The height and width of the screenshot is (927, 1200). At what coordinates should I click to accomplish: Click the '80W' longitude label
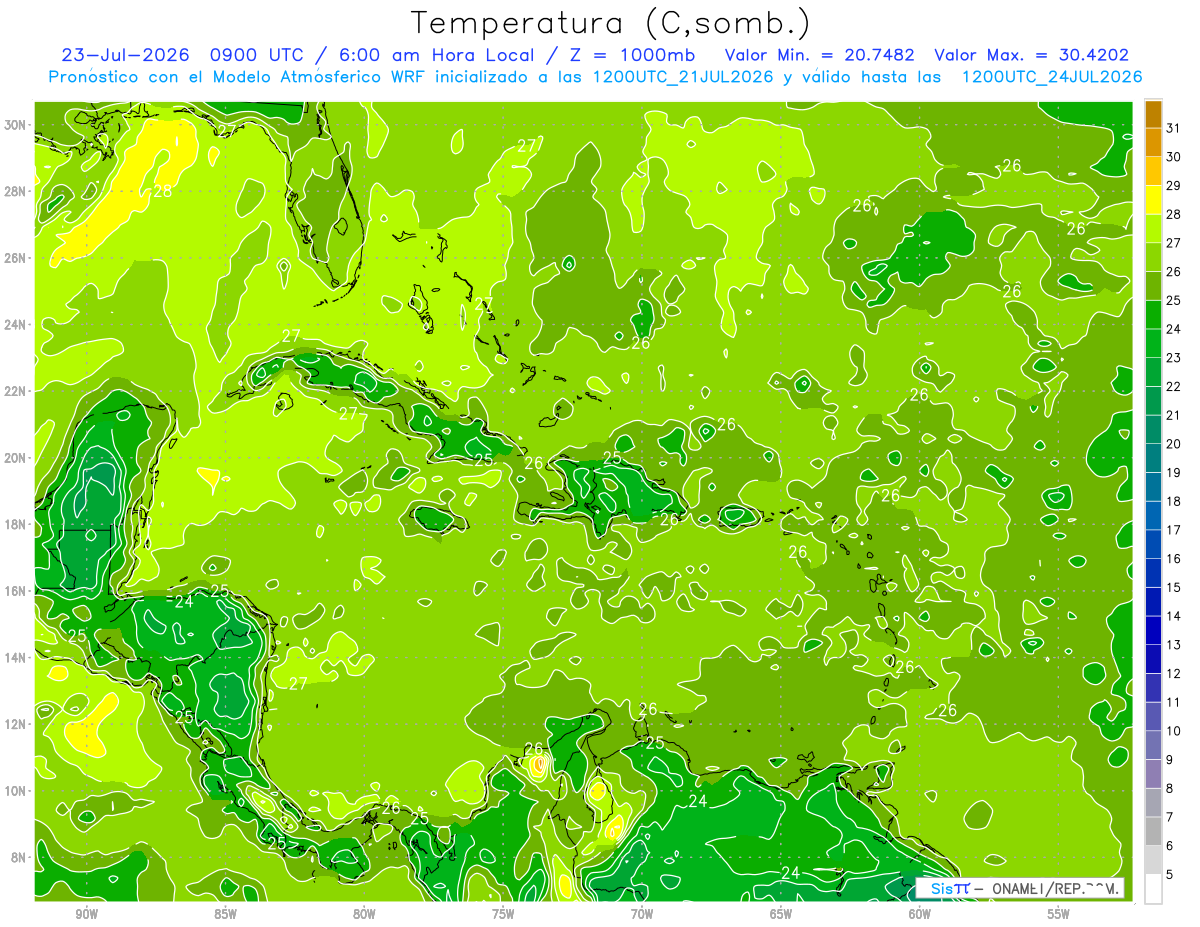(x=365, y=914)
